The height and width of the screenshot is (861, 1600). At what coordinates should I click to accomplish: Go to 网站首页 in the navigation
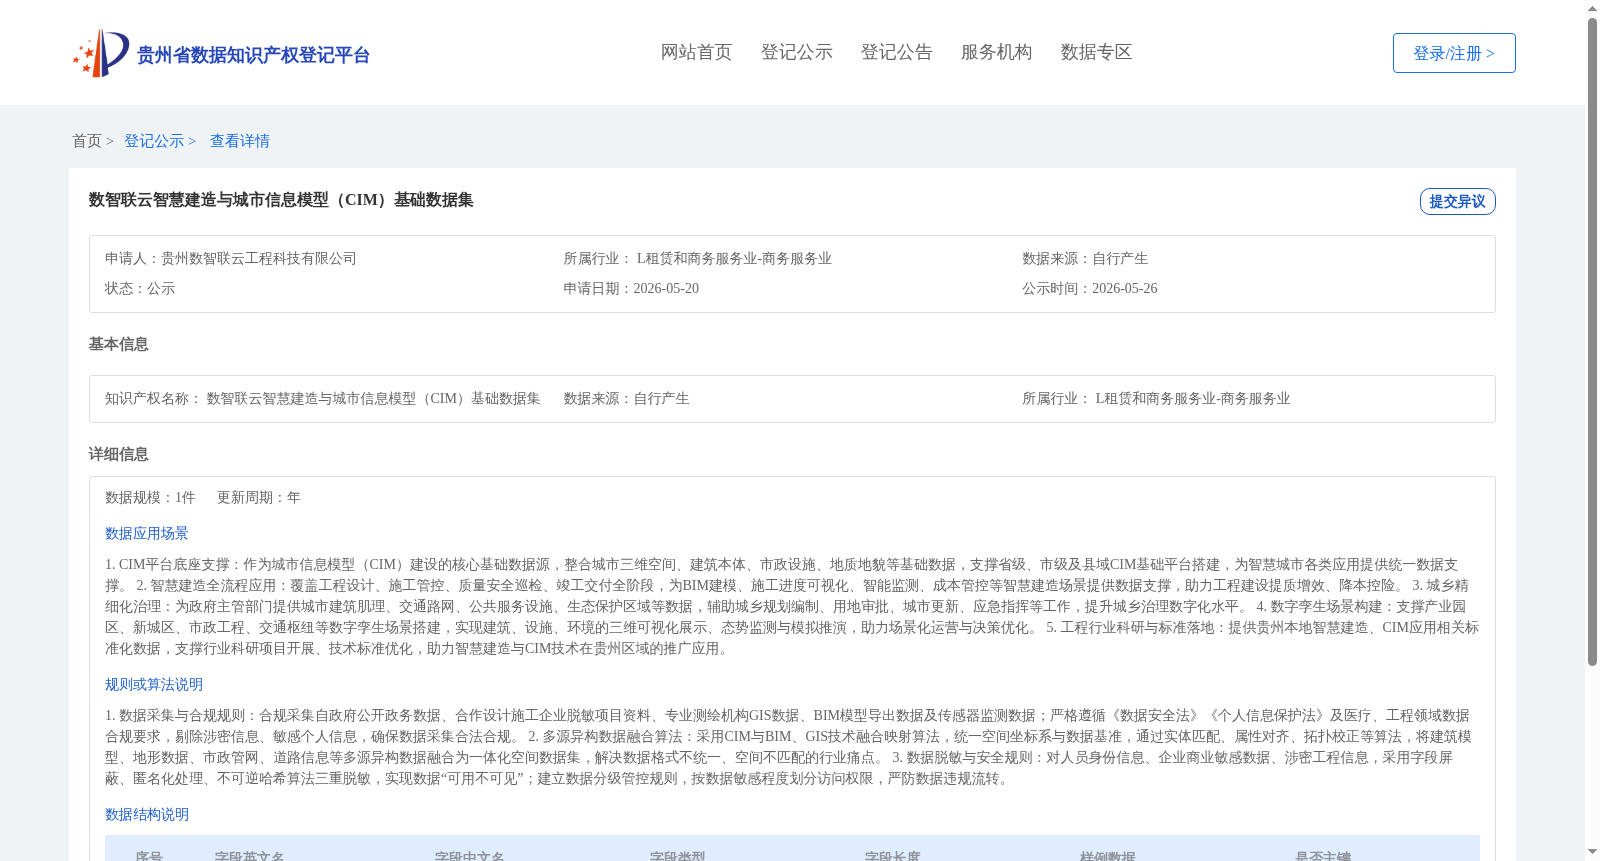[x=696, y=52]
